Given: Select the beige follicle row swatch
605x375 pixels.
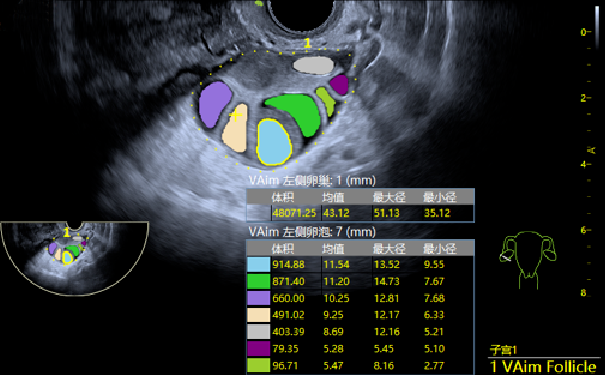Looking at the screenshot, I should click(x=259, y=315).
